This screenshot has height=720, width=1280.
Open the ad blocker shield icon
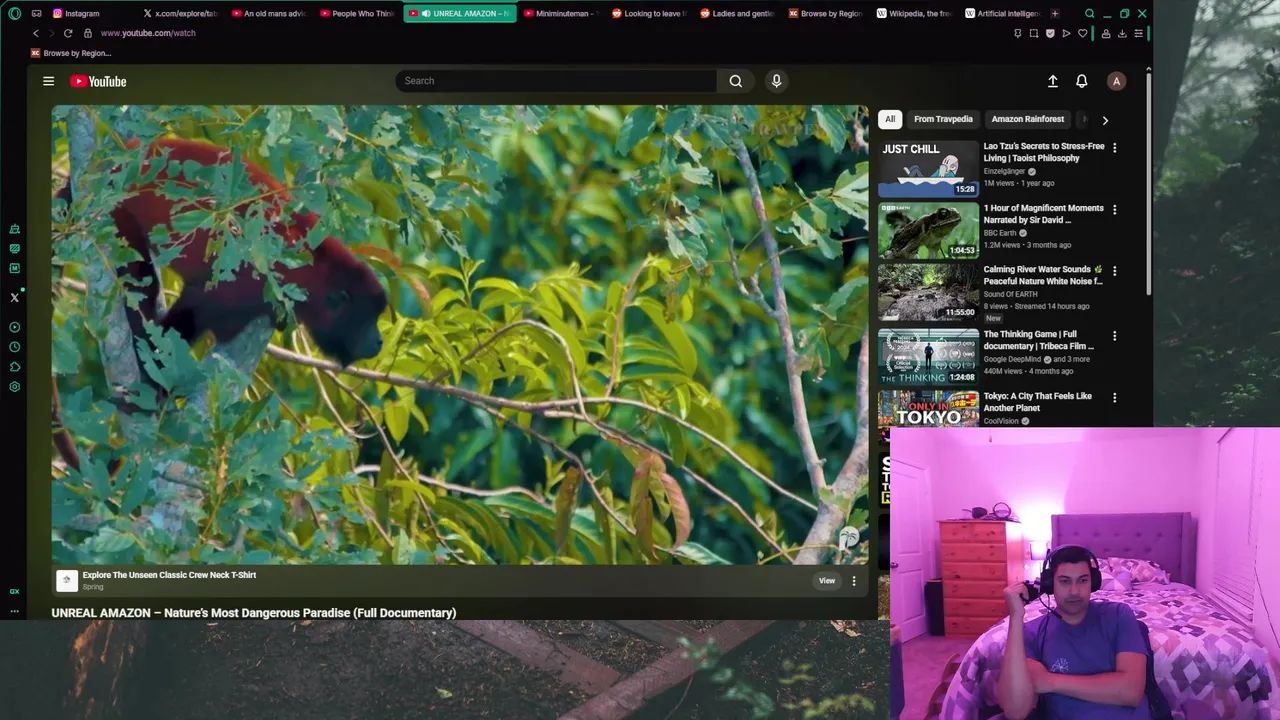tap(1050, 33)
